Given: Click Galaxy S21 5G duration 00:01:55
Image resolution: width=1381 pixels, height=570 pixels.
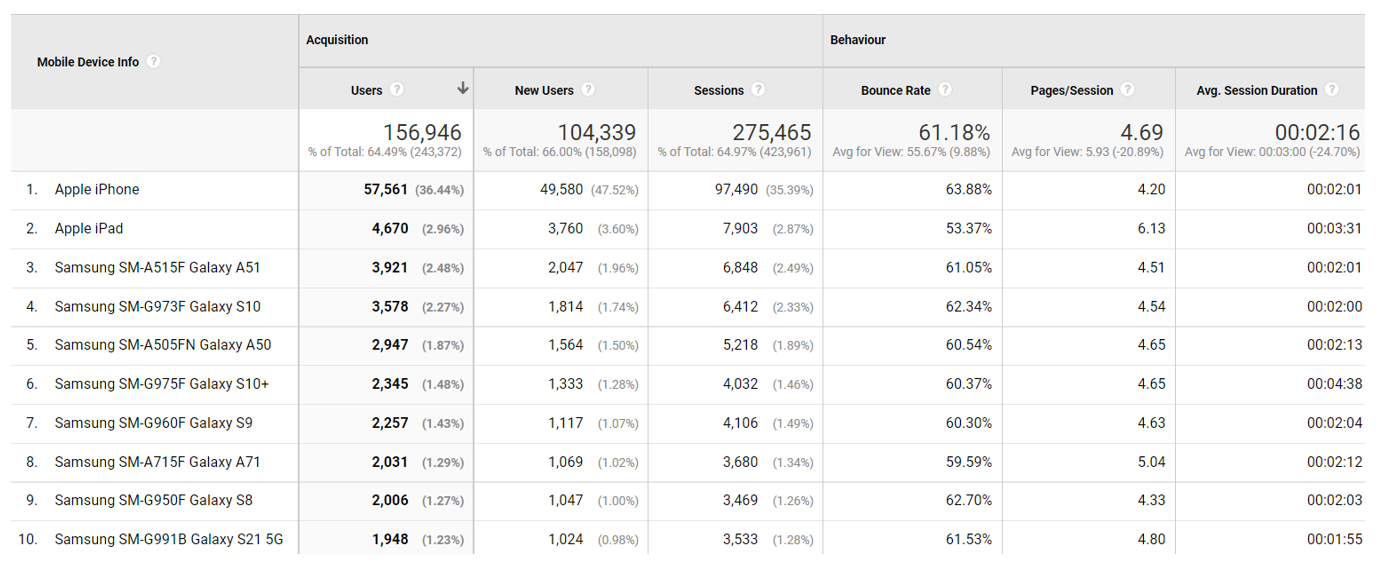Looking at the screenshot, I should 1334,539.
